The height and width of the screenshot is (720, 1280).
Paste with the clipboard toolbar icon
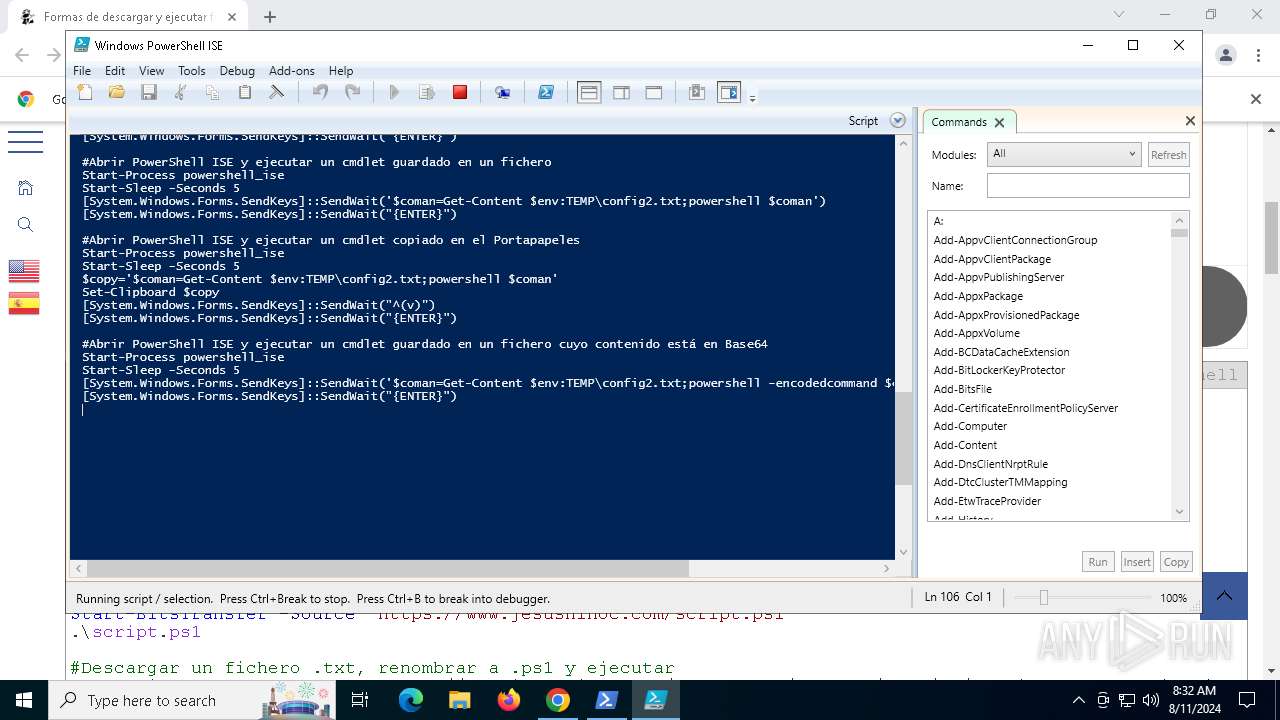click(244, 92)
